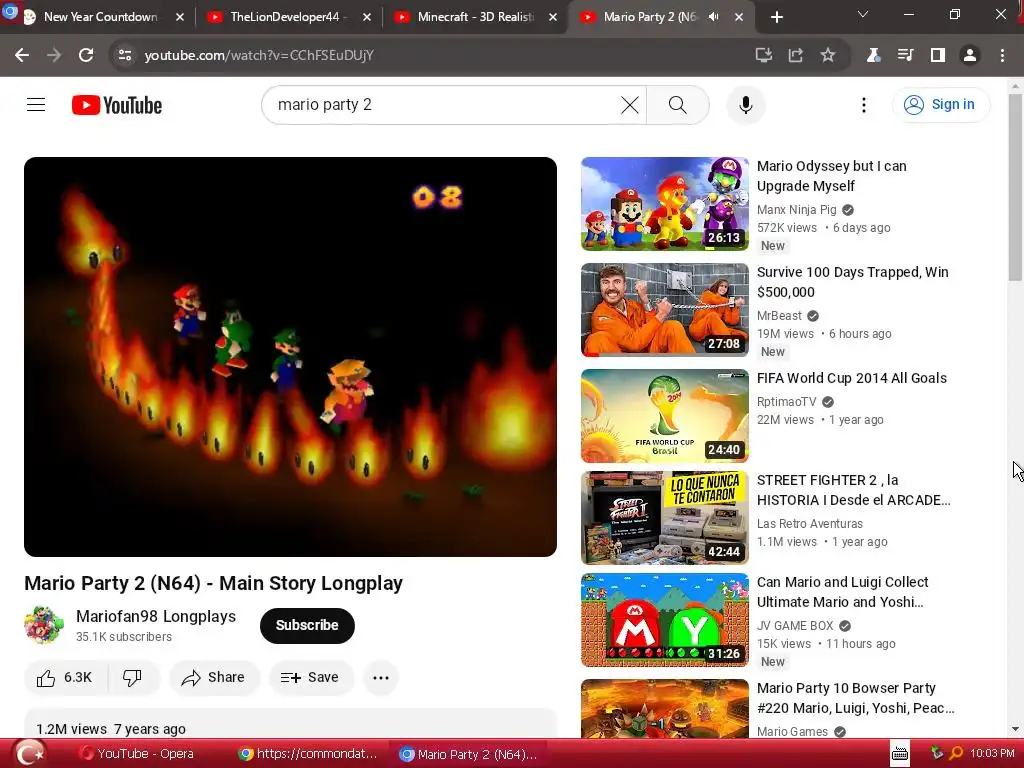This screenshot has height=768, width=1024.
Task: Open a new browser tab
Action: [776, 17]
